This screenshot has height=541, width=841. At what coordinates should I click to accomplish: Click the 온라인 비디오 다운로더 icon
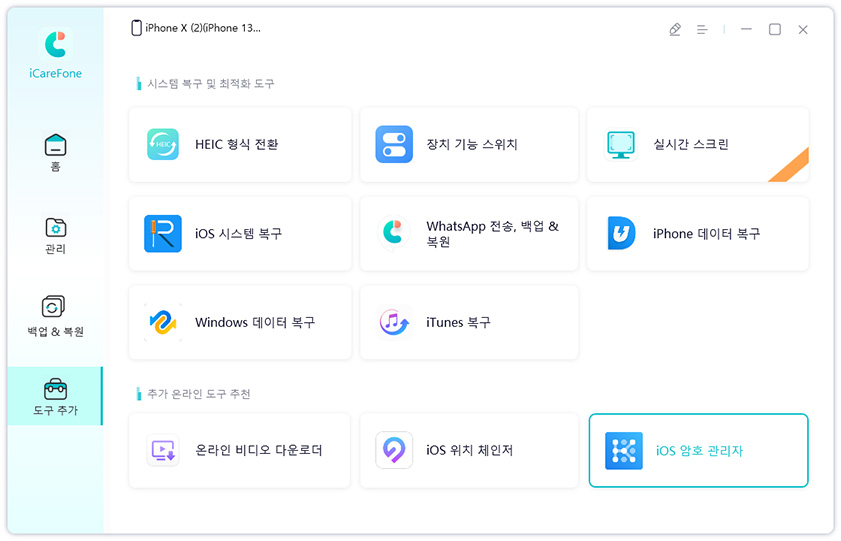[x=163, y=450]
